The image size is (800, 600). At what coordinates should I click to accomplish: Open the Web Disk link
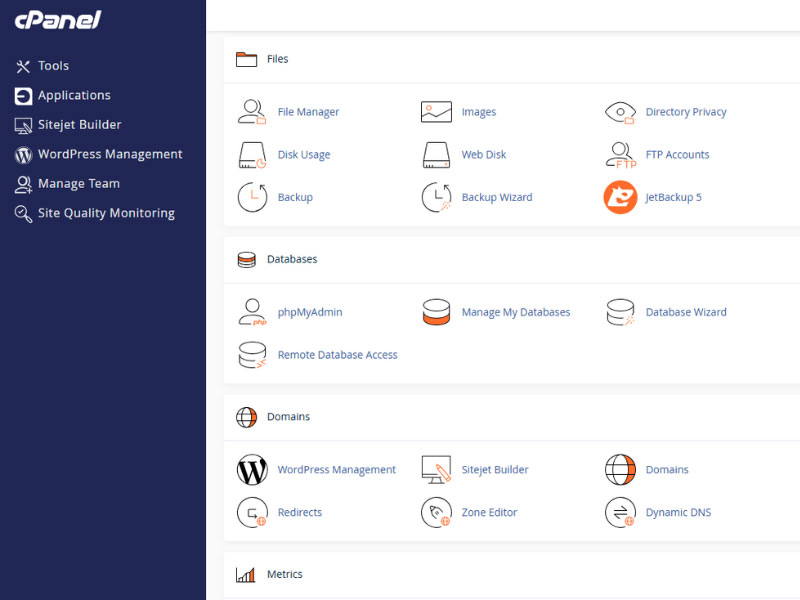(484, 155)
